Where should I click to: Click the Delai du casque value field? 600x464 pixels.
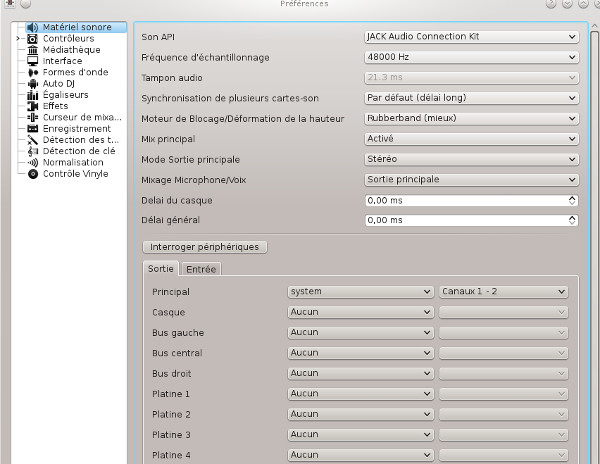pyautogui.click(x=465, y=200)
